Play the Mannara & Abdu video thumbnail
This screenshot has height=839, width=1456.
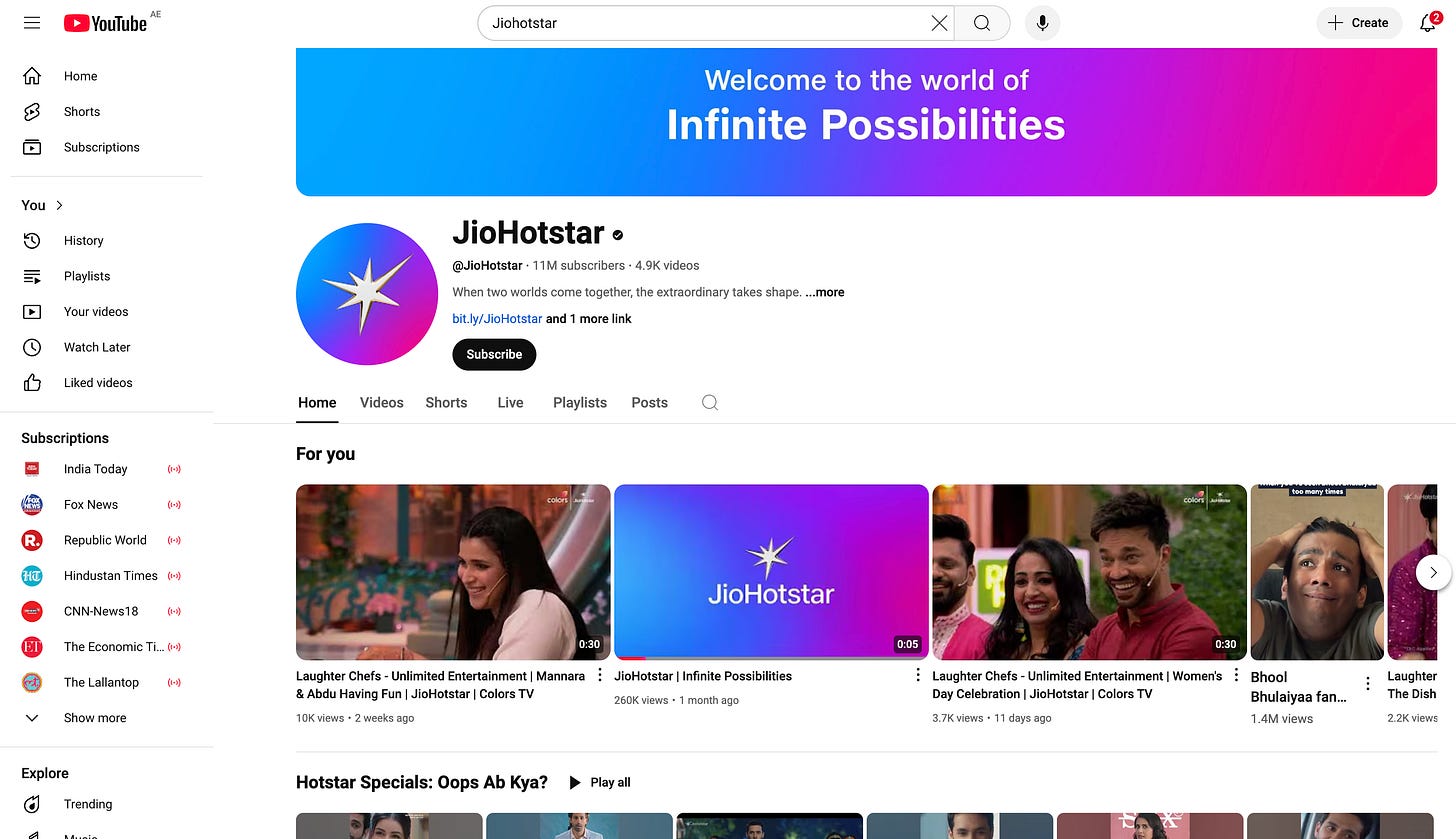coord(453,572)
